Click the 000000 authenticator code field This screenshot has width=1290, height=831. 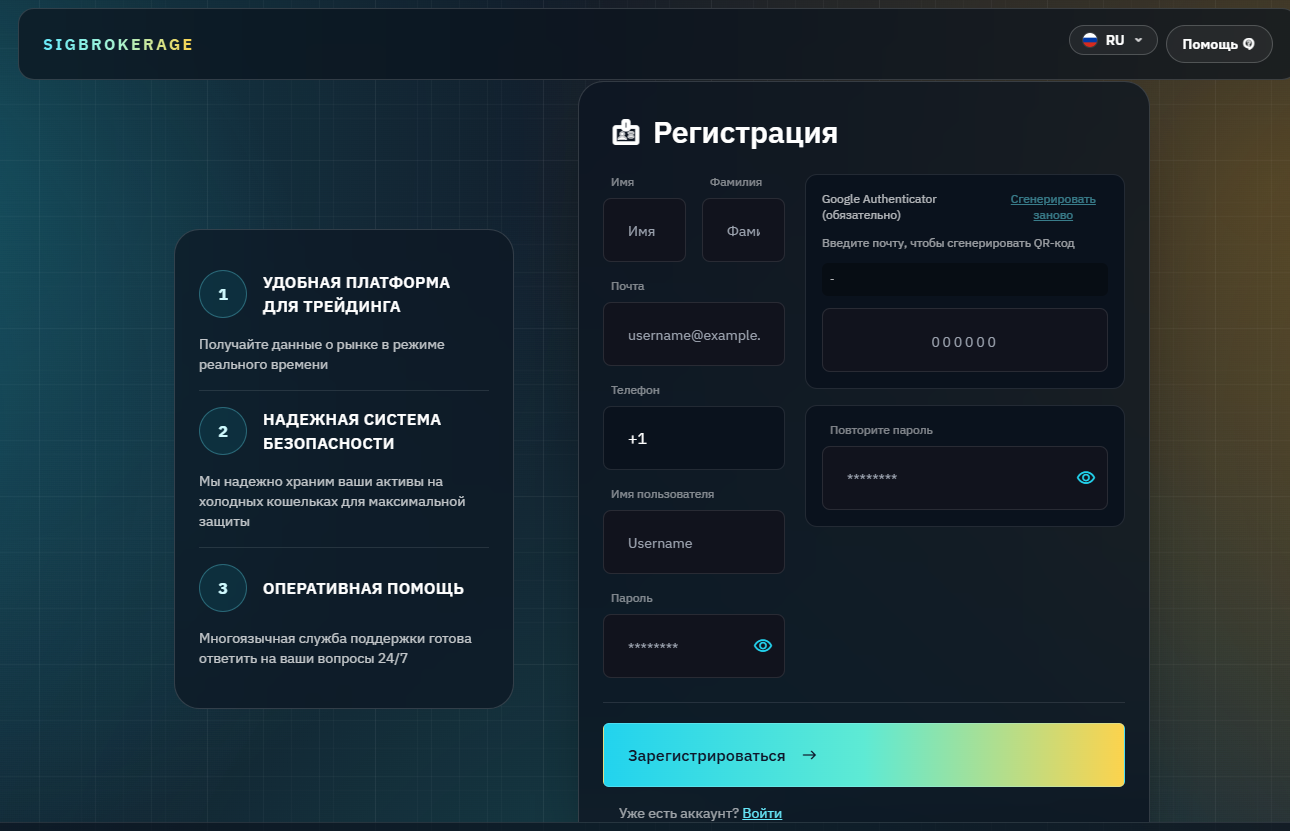point(965,340)
